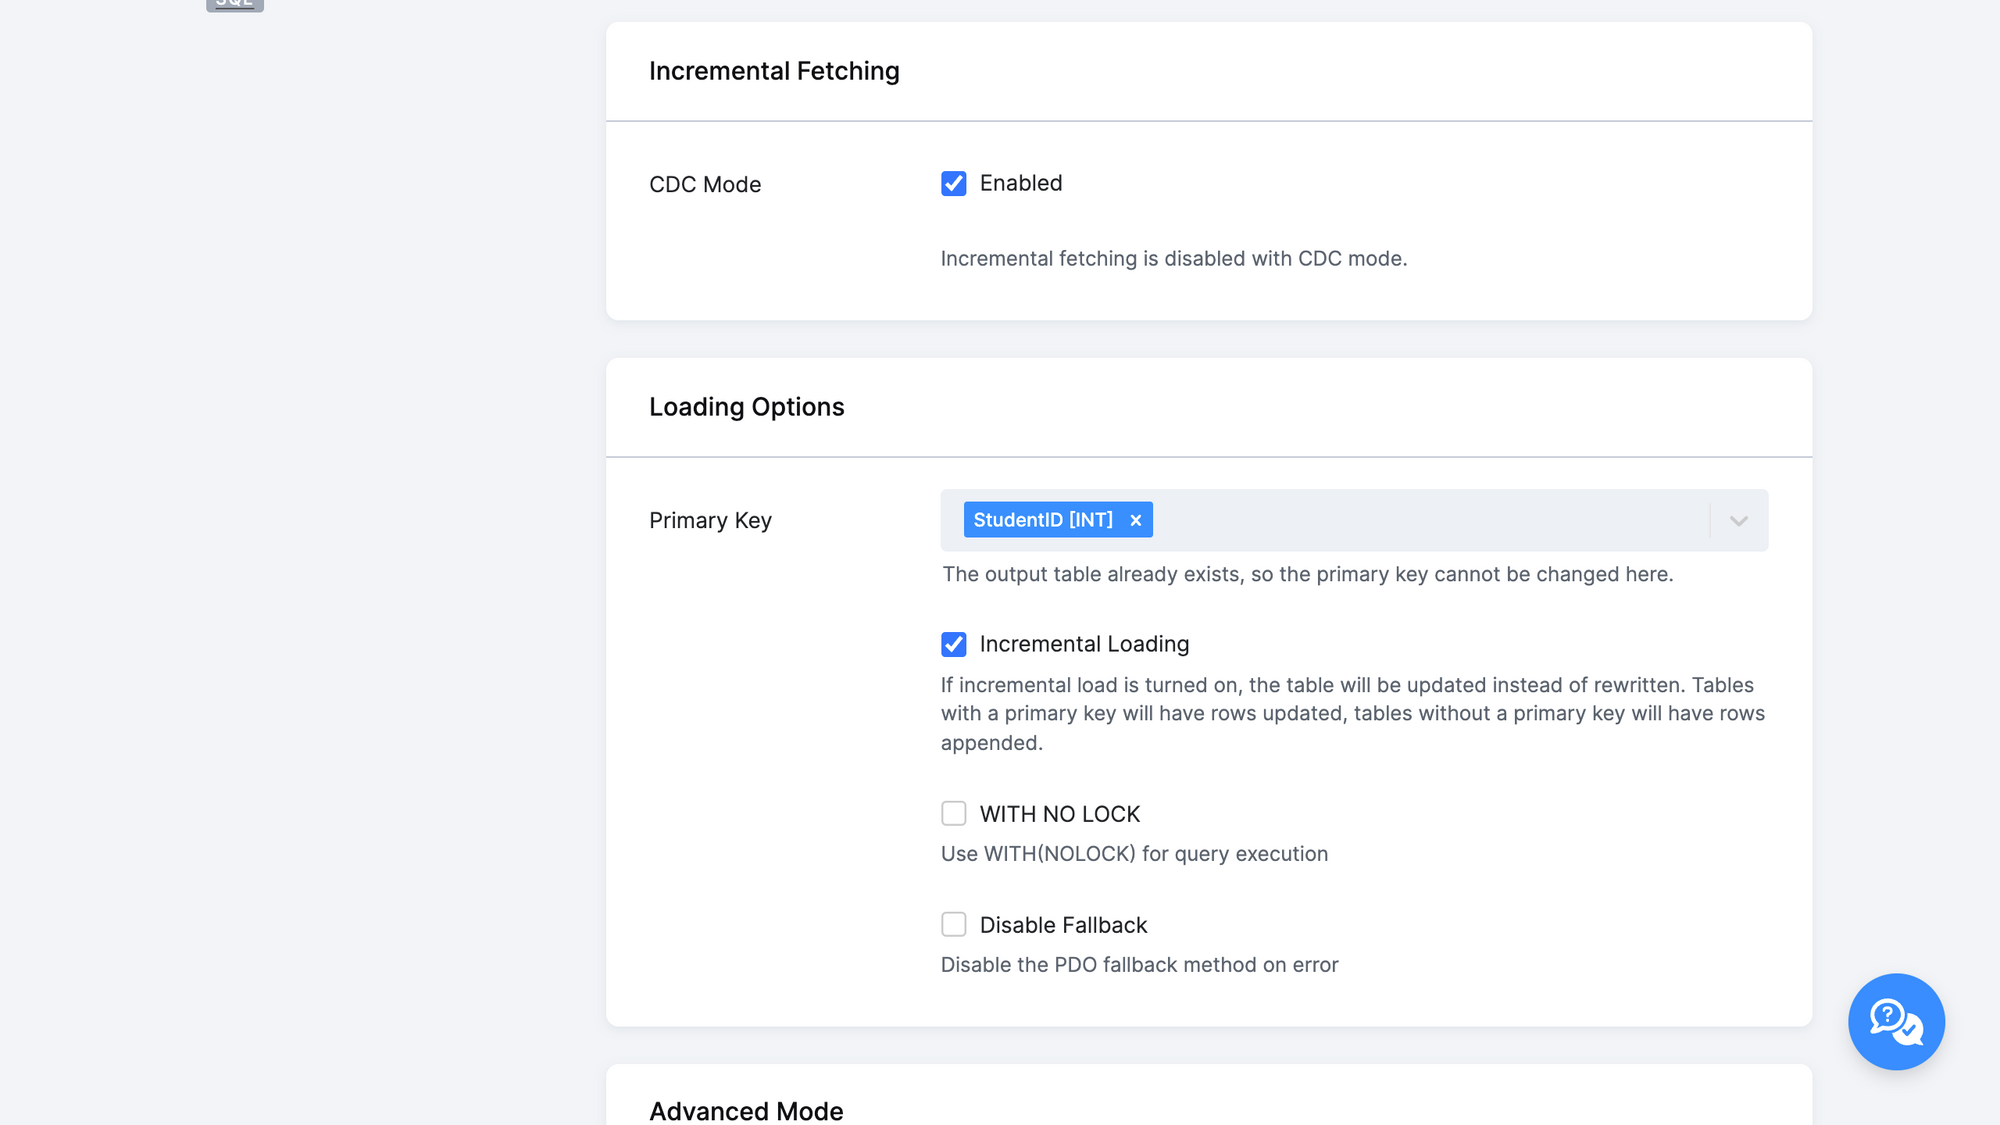Click the 'Enabled' label text
The width and height of the screenshot is (2000, 1125).
point(1020,183)
